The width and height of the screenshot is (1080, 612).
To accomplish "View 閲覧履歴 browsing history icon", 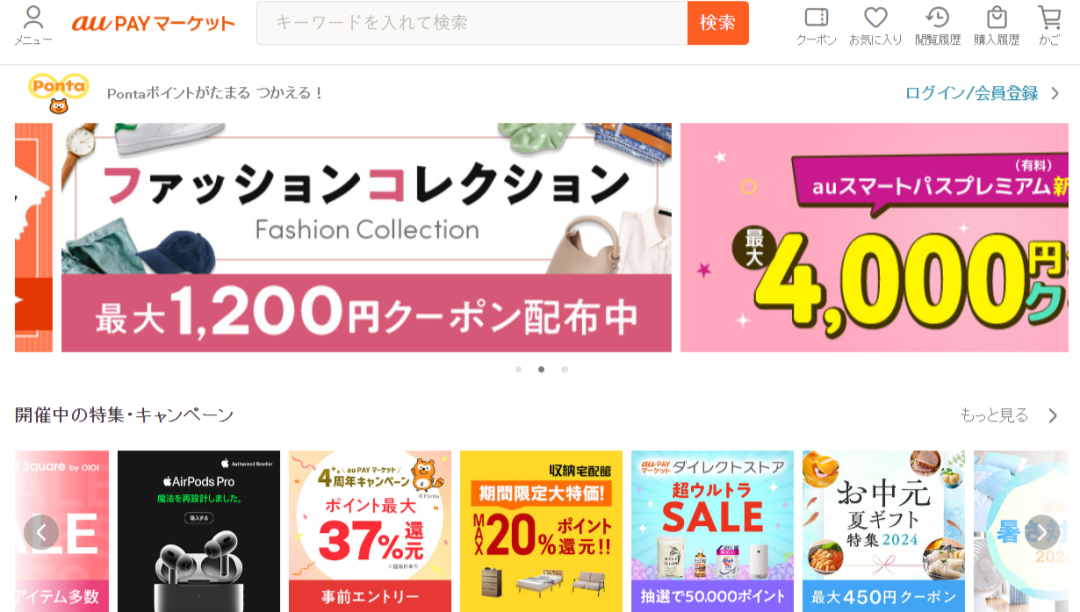I will (x=937, y=25).
